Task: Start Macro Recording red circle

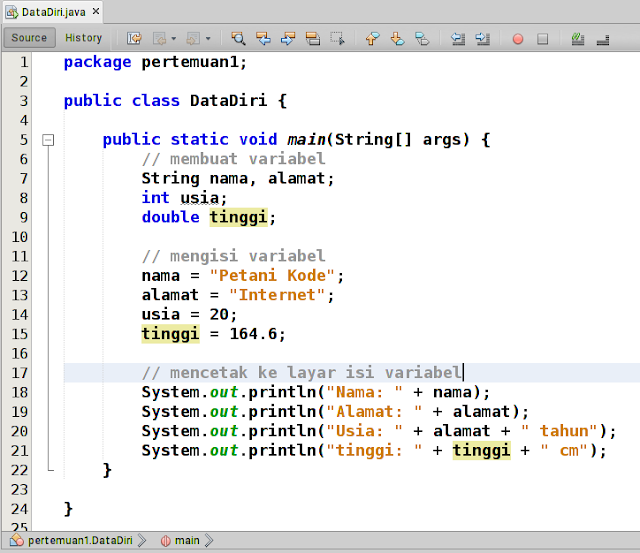Action: pyautogui.click(x=518, y=39)
